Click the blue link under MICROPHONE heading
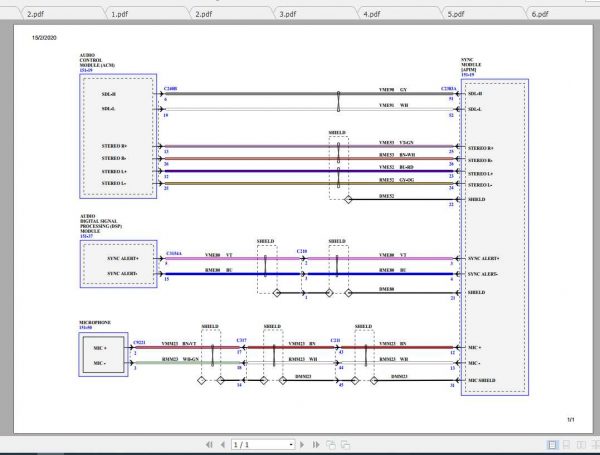Image resolution: width=600 pixels, height=455 pixels. point(85,328)
